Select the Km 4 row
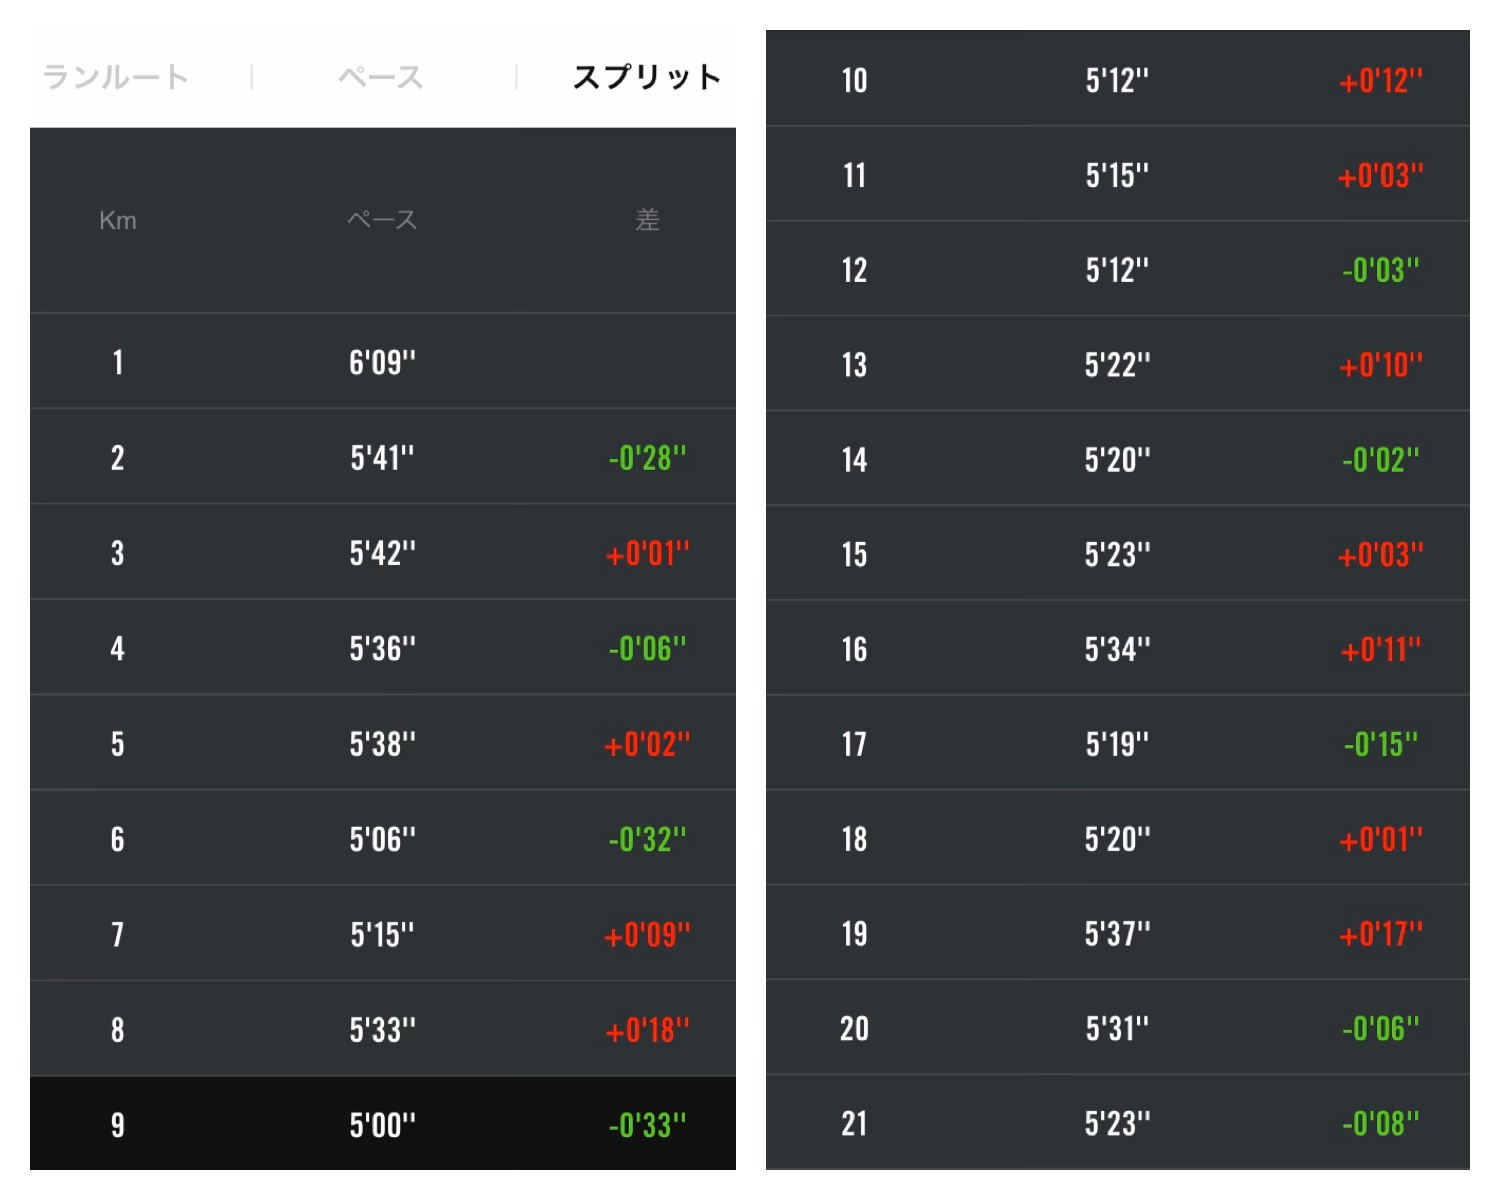1500x1200 pixels. point(383,648)
